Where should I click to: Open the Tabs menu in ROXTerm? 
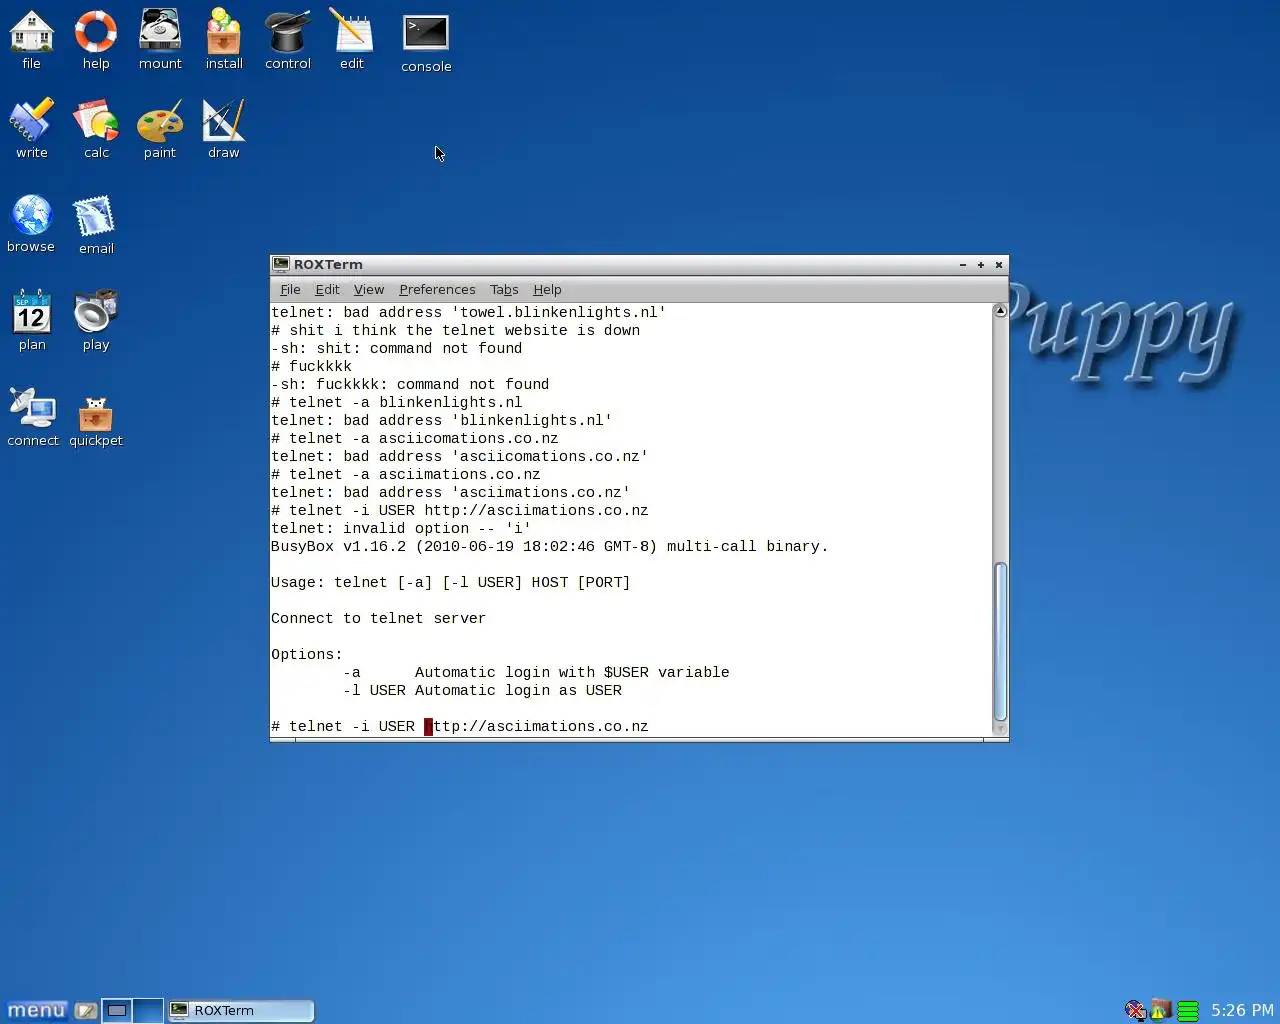[x=504, y=290]
